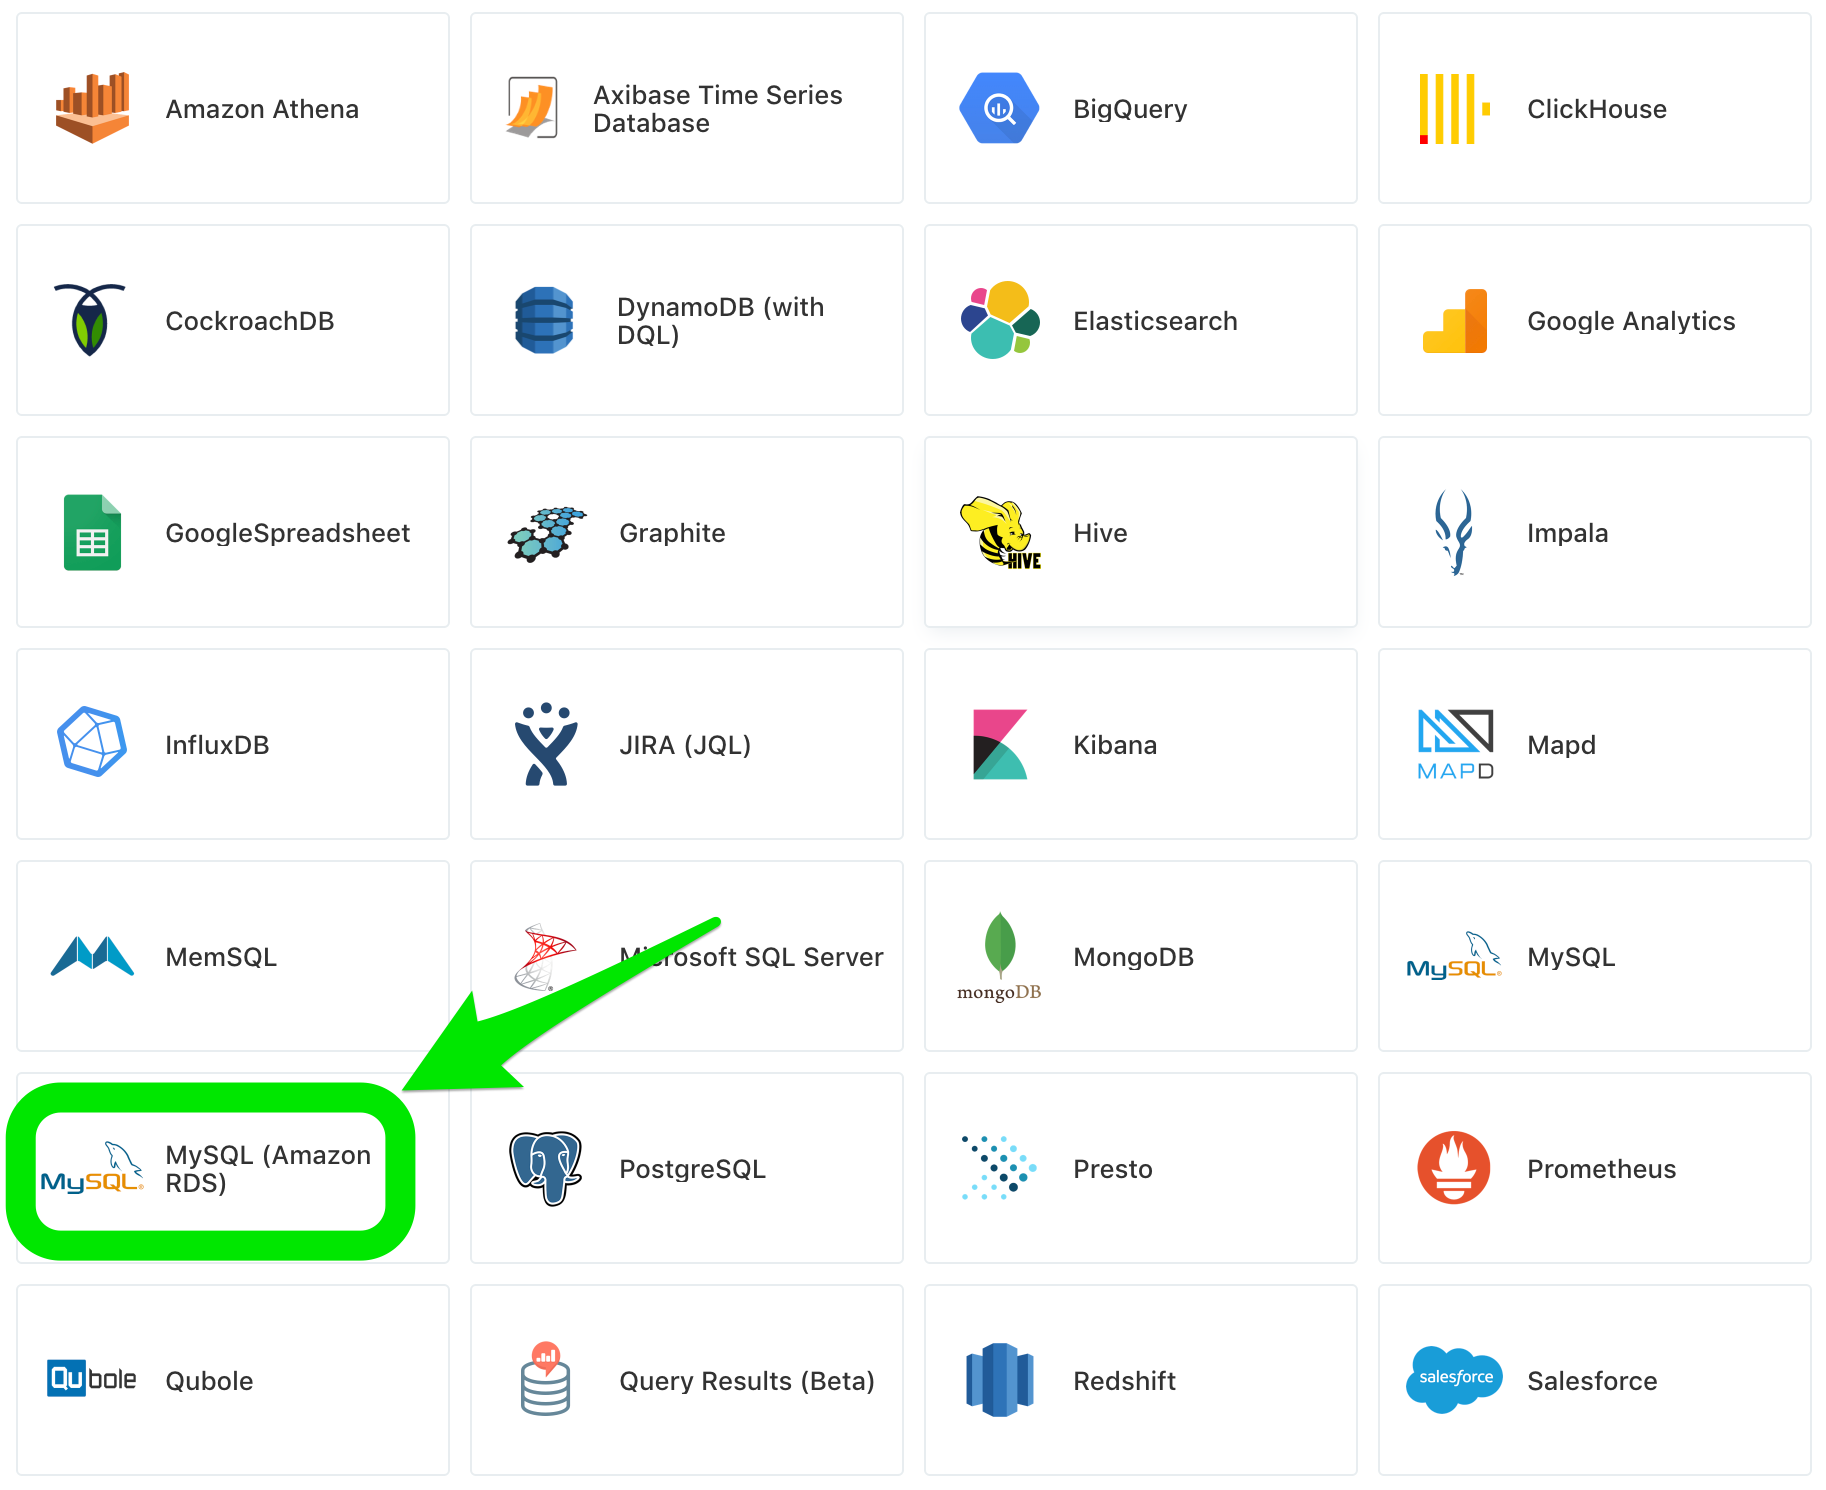The image size is (1826, 1490).
Task: Pick the Prometheus flame icon
Action: pyautogui.click(x=1454, y=1168)
